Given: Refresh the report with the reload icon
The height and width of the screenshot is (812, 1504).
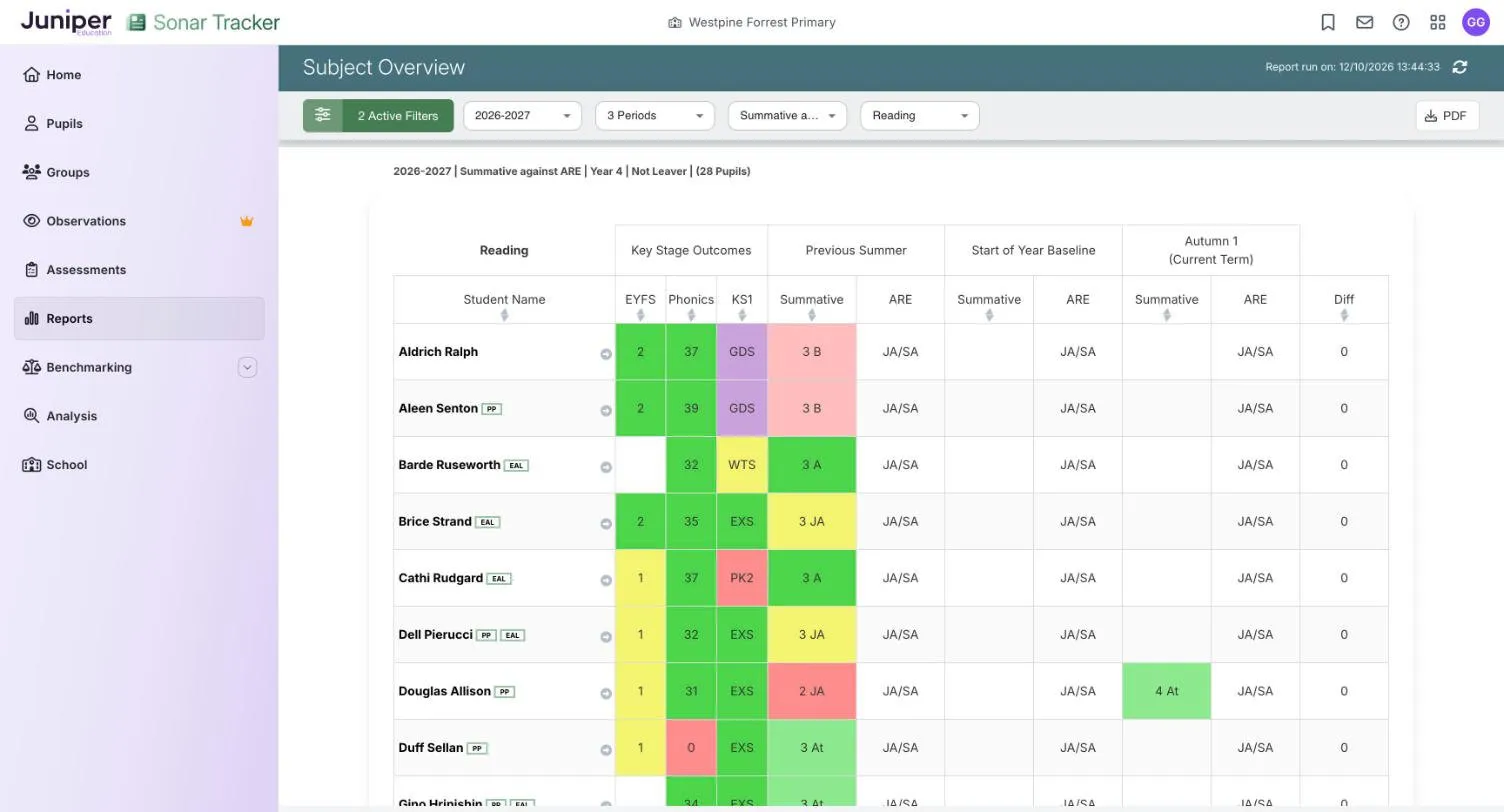Looking at the screenshot, I should 1460,67.
